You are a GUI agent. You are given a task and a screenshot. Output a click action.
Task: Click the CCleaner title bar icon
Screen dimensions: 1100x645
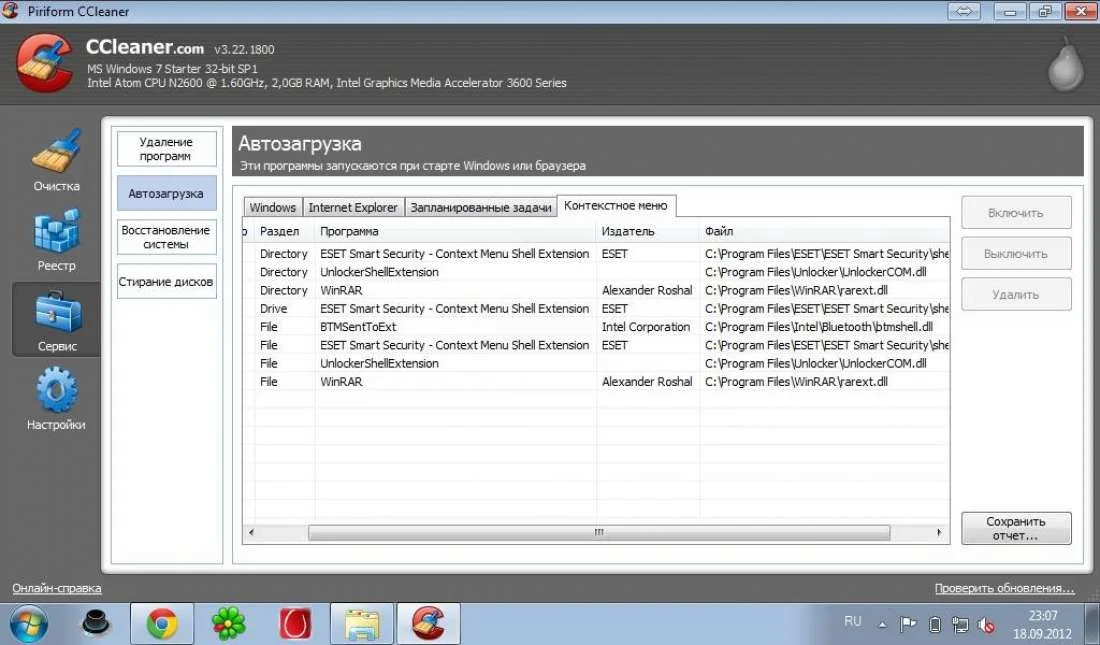11,11
